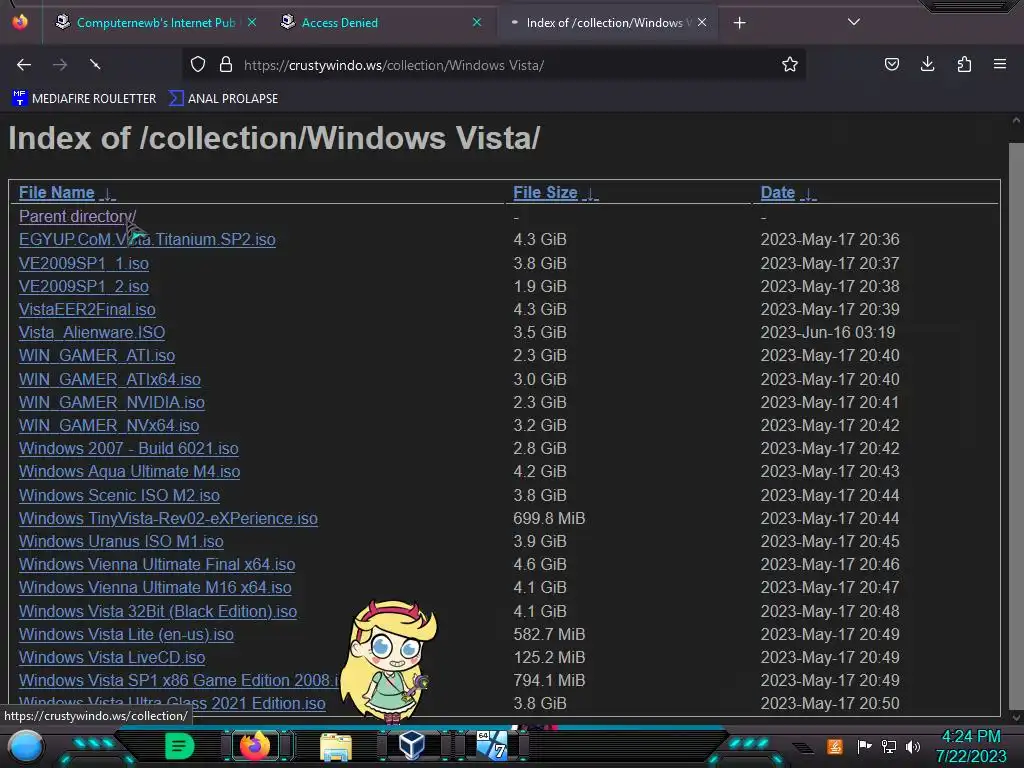1024x768 pixels.
Task: Download WIN_GAMER_NVIDIA.iso
Action: pos(112,402)
